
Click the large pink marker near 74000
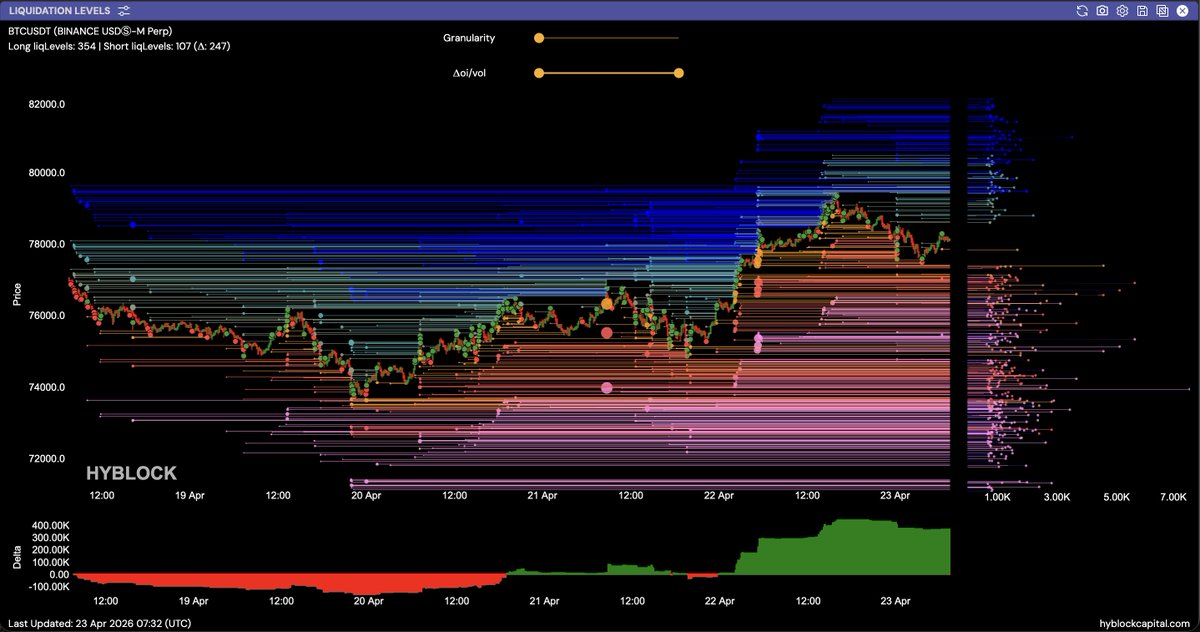tap(607, 388)
